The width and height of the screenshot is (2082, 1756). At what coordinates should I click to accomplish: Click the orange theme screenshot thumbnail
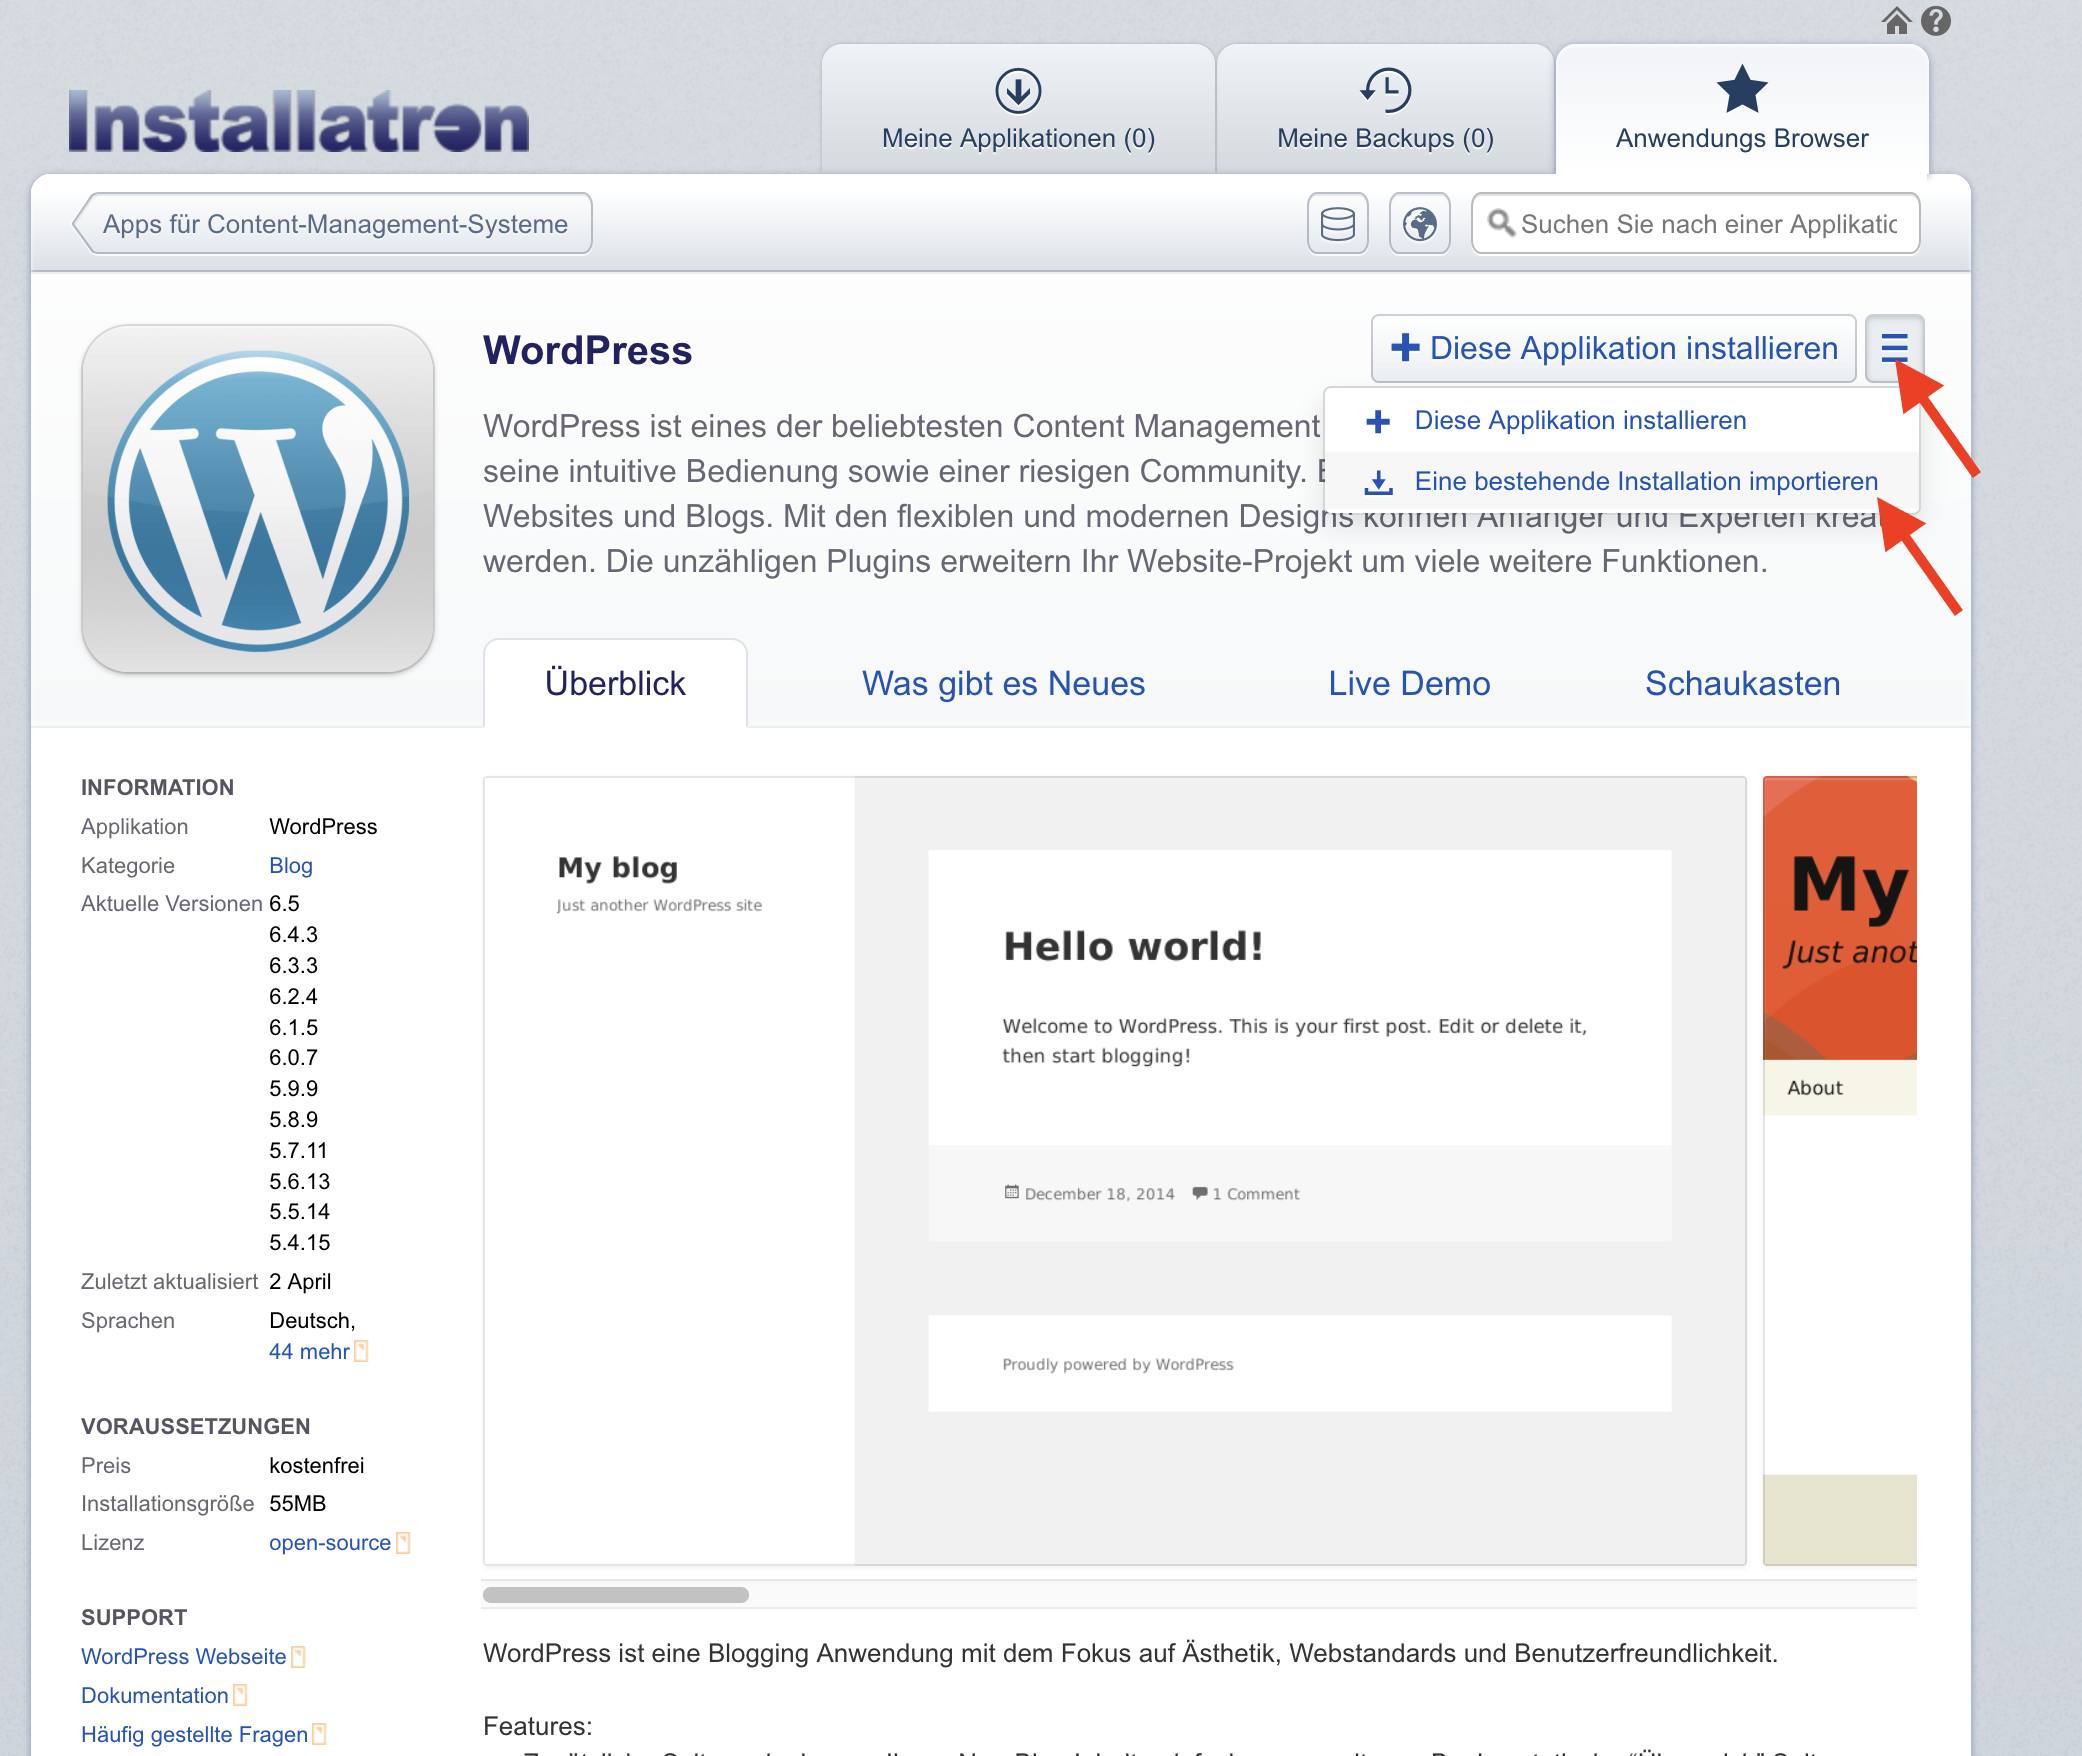[1840, 1171]
